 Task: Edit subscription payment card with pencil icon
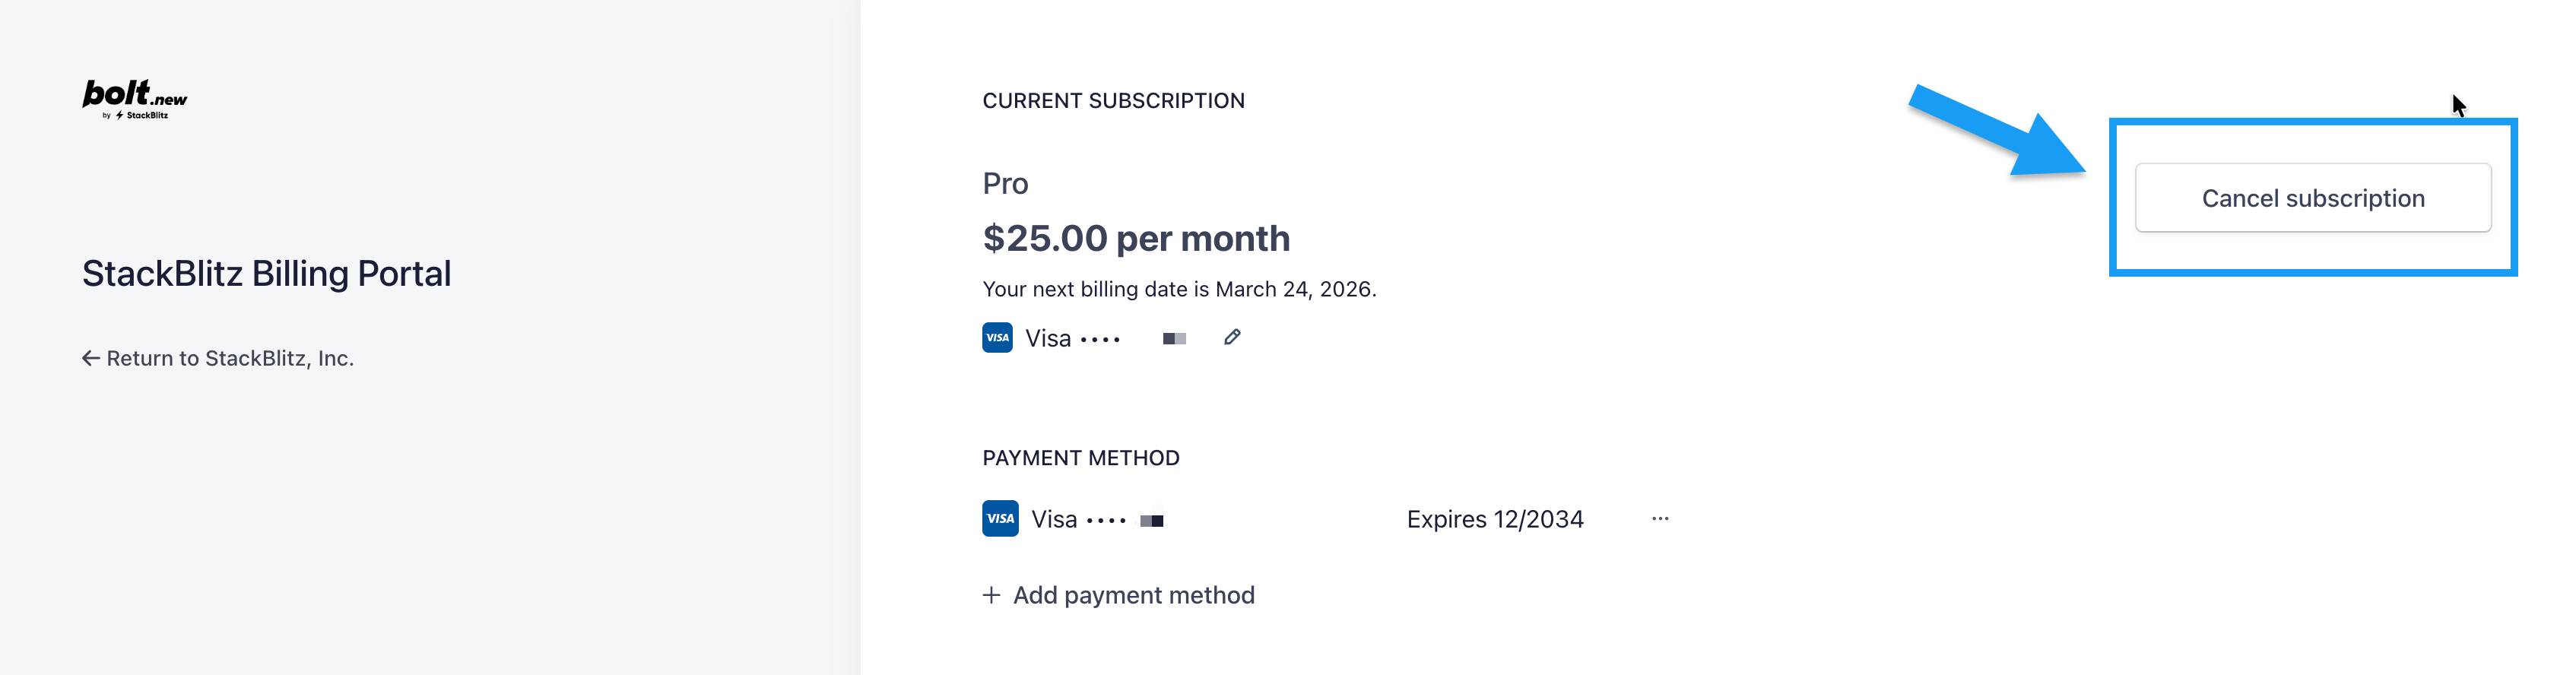pos(1232,338)
